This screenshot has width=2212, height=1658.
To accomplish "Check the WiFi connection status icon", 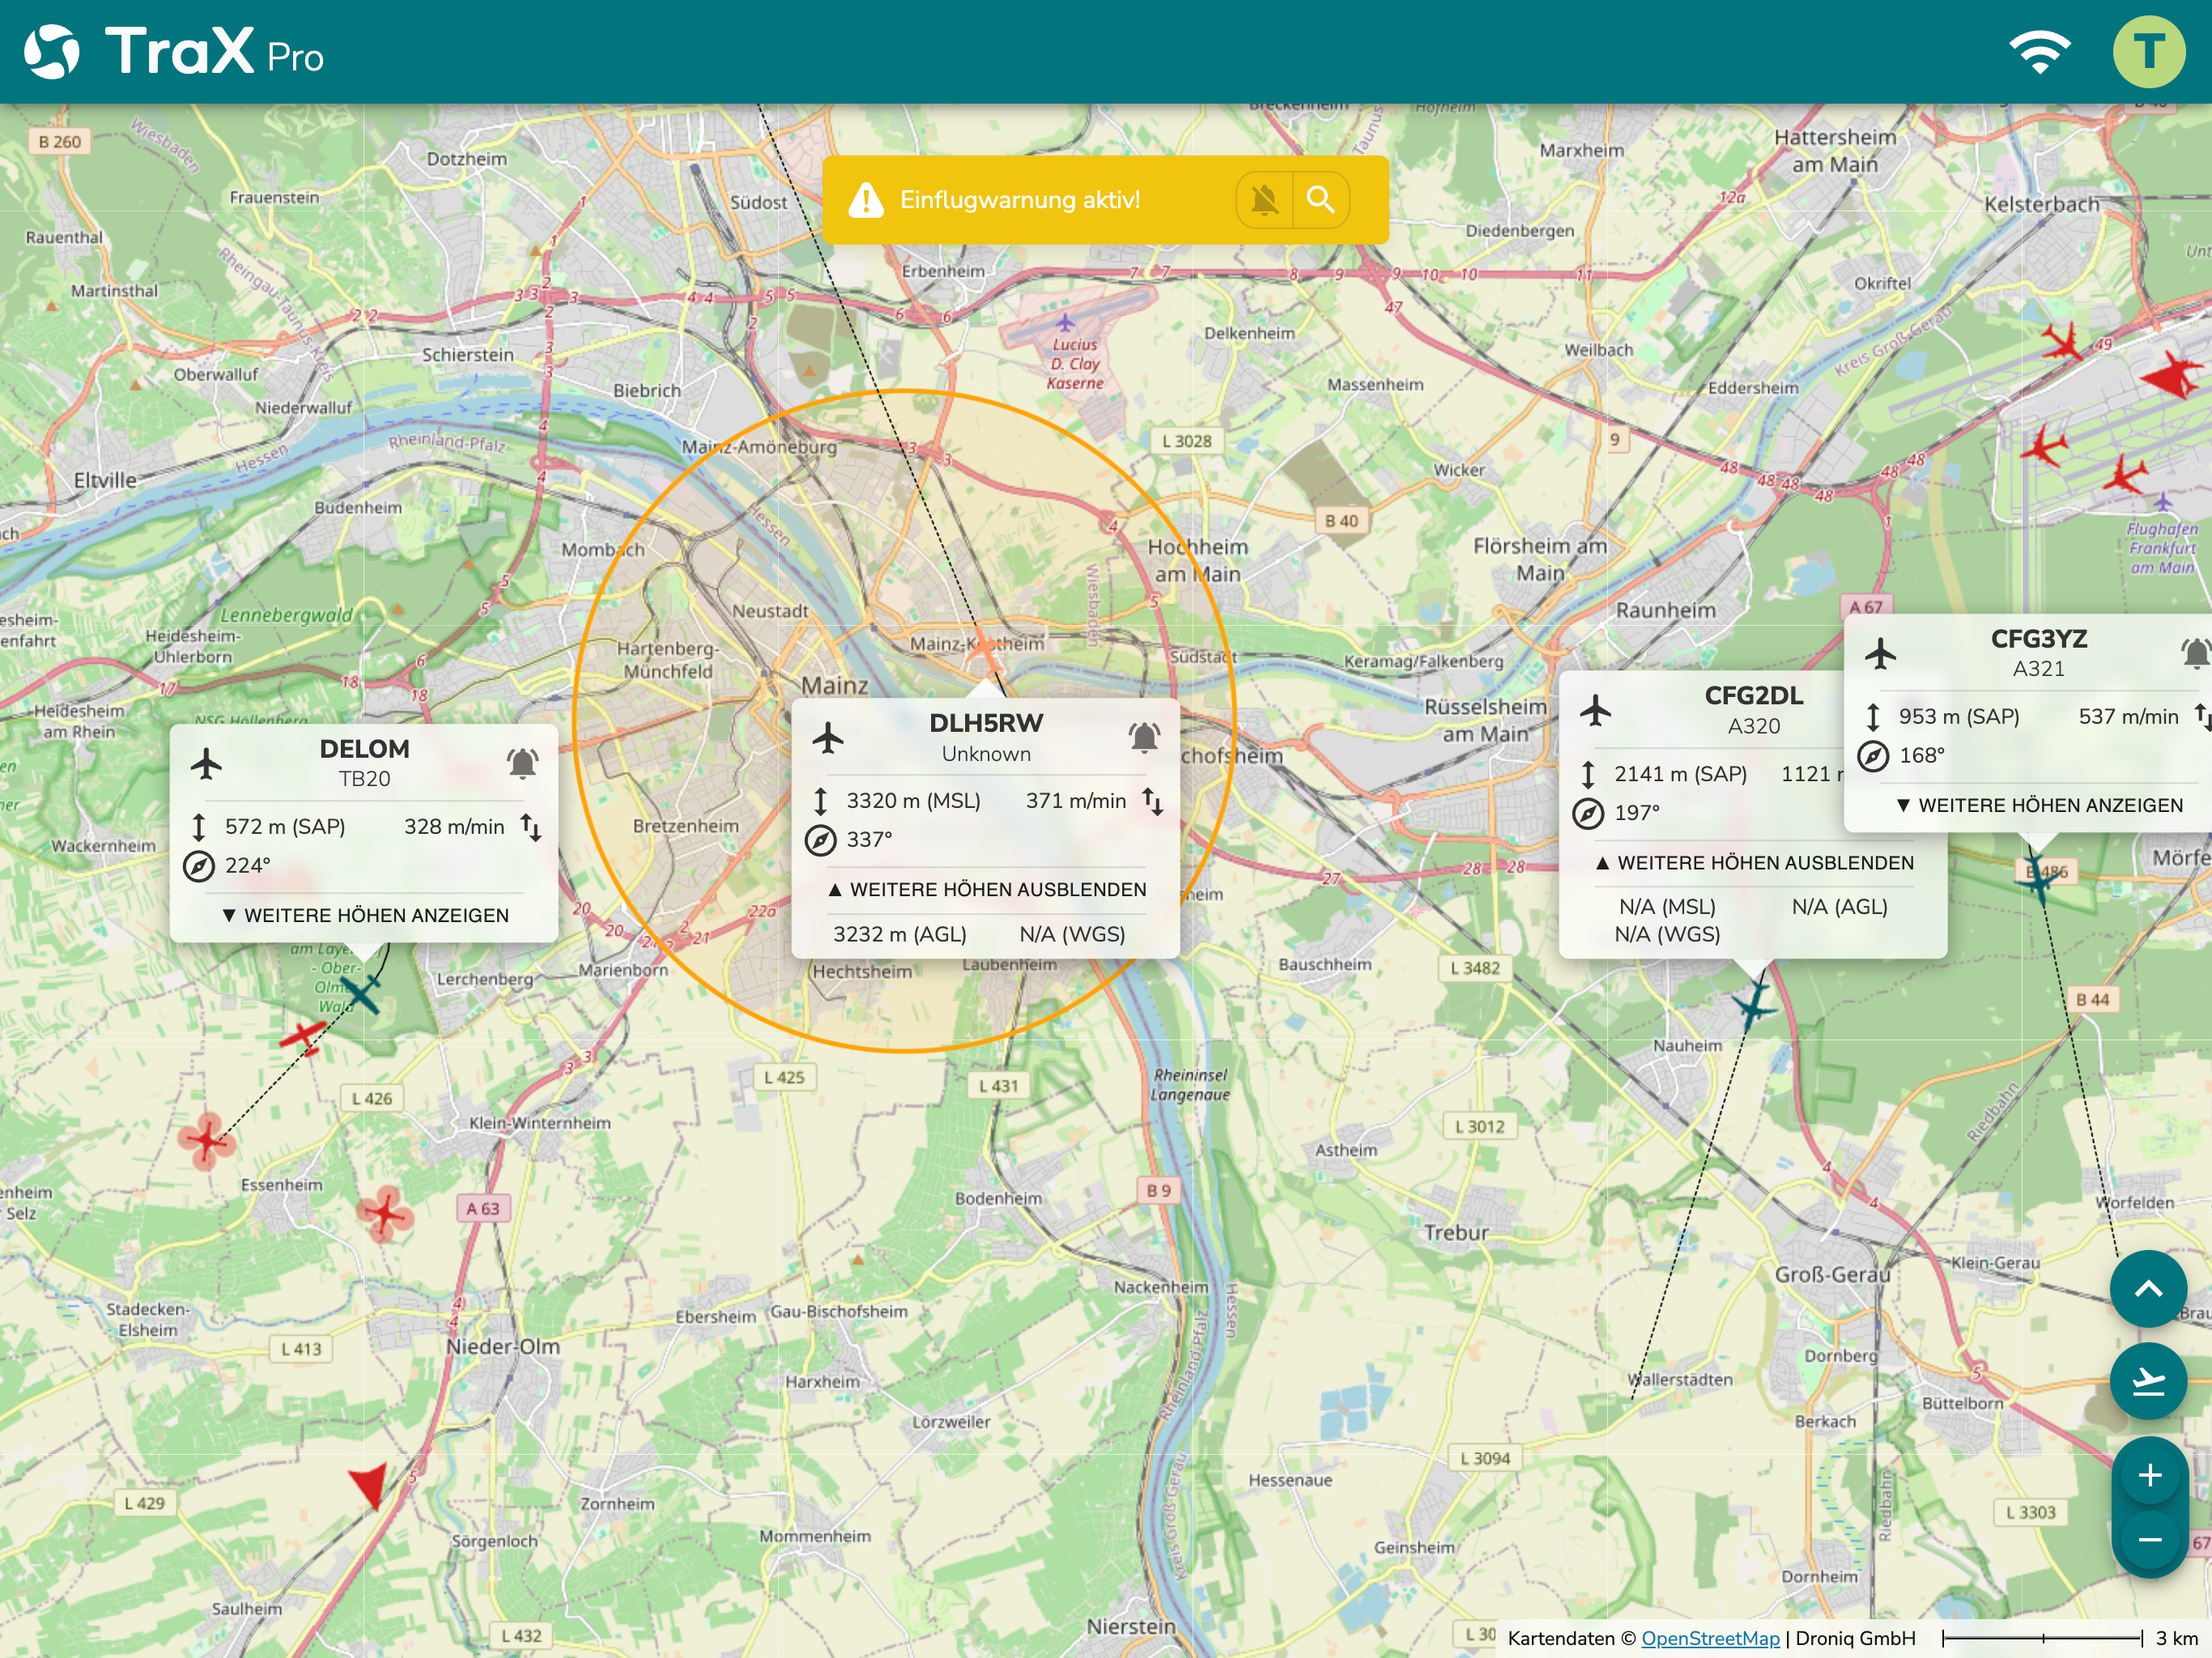I will [2040, 52].
